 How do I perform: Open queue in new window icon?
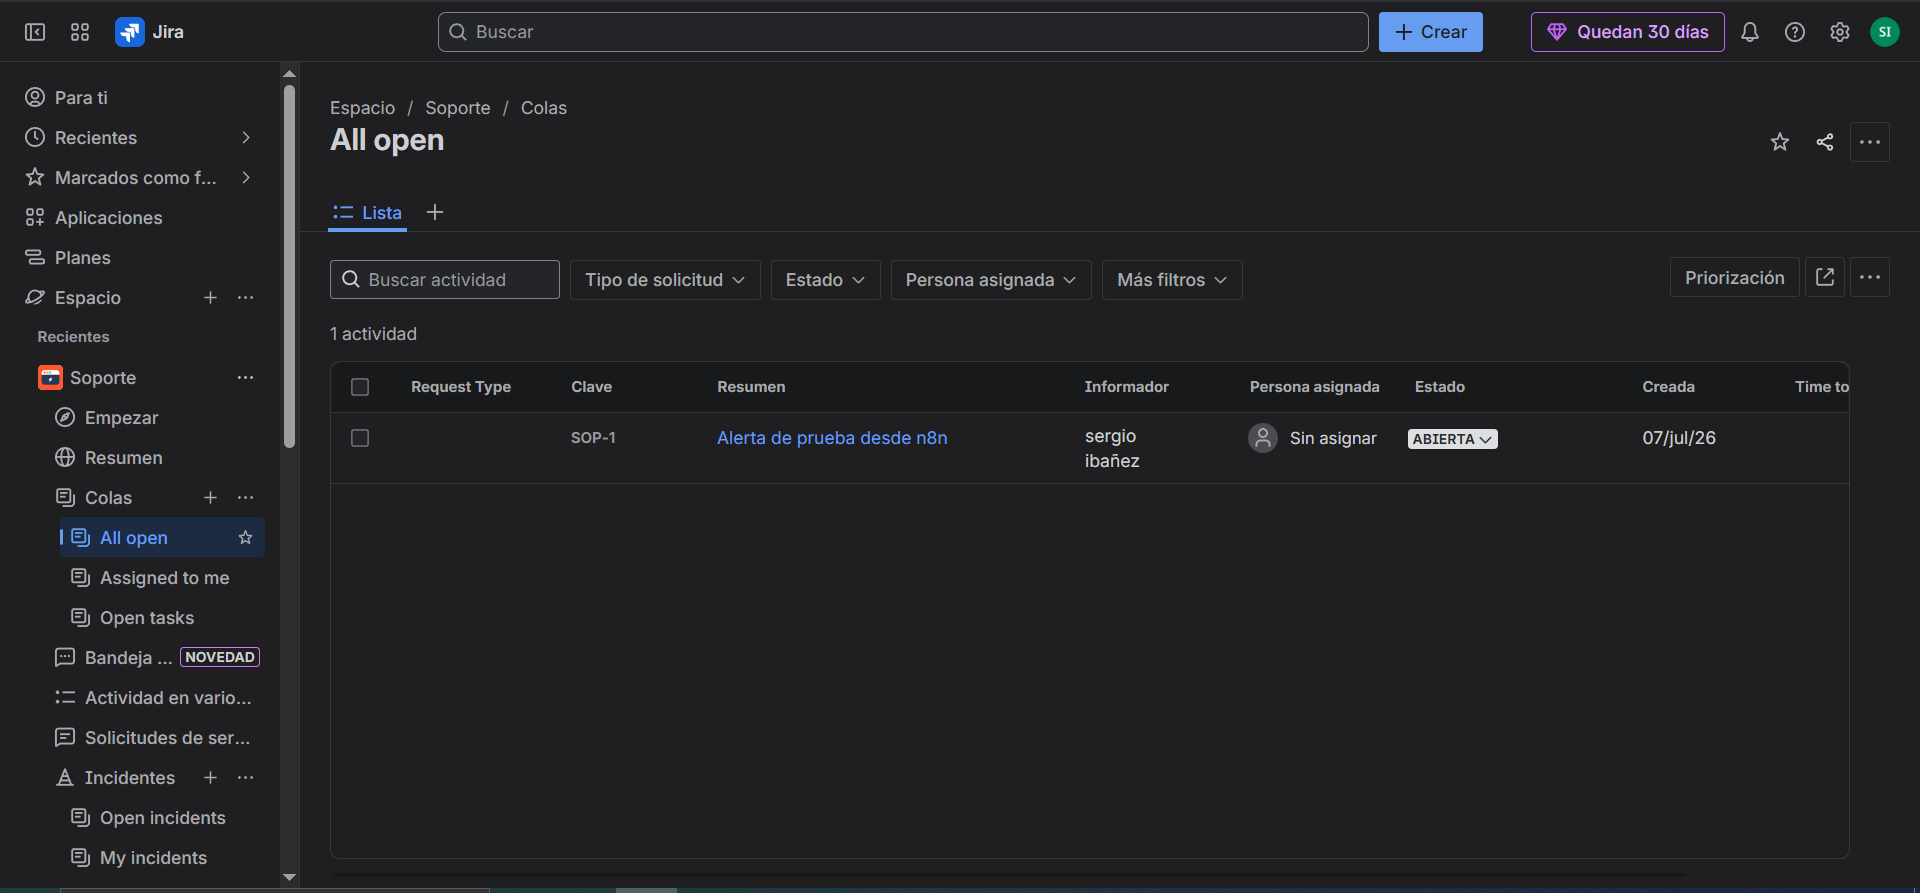[1824, 277]
